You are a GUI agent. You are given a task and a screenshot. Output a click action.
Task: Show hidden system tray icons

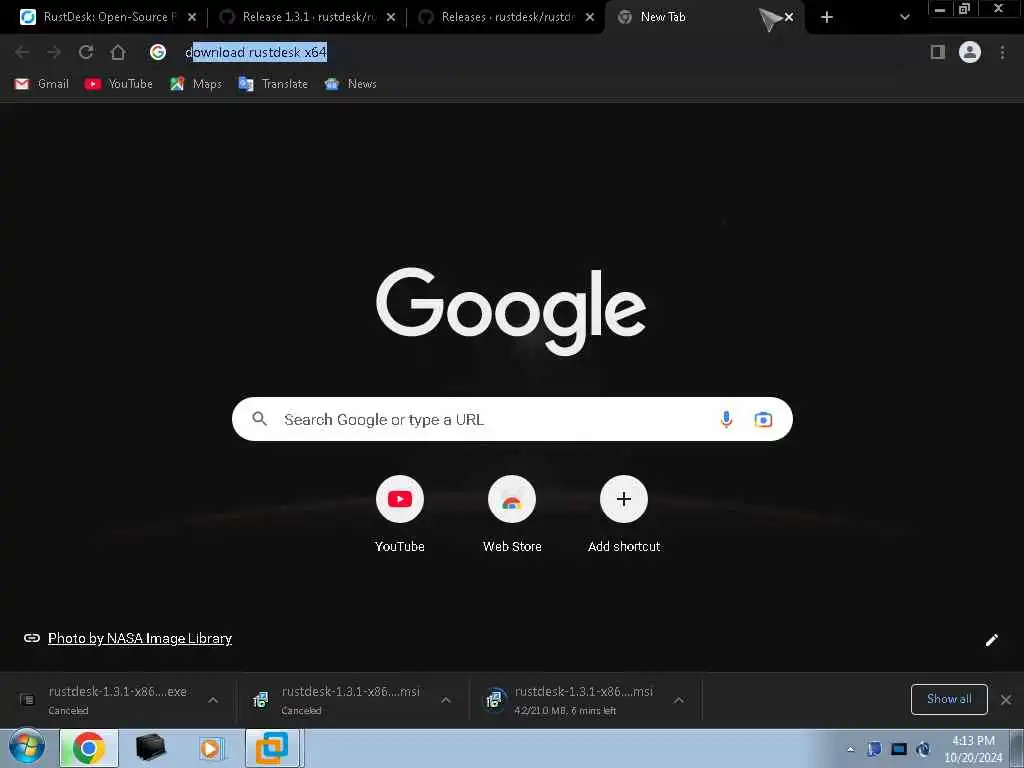850,749
